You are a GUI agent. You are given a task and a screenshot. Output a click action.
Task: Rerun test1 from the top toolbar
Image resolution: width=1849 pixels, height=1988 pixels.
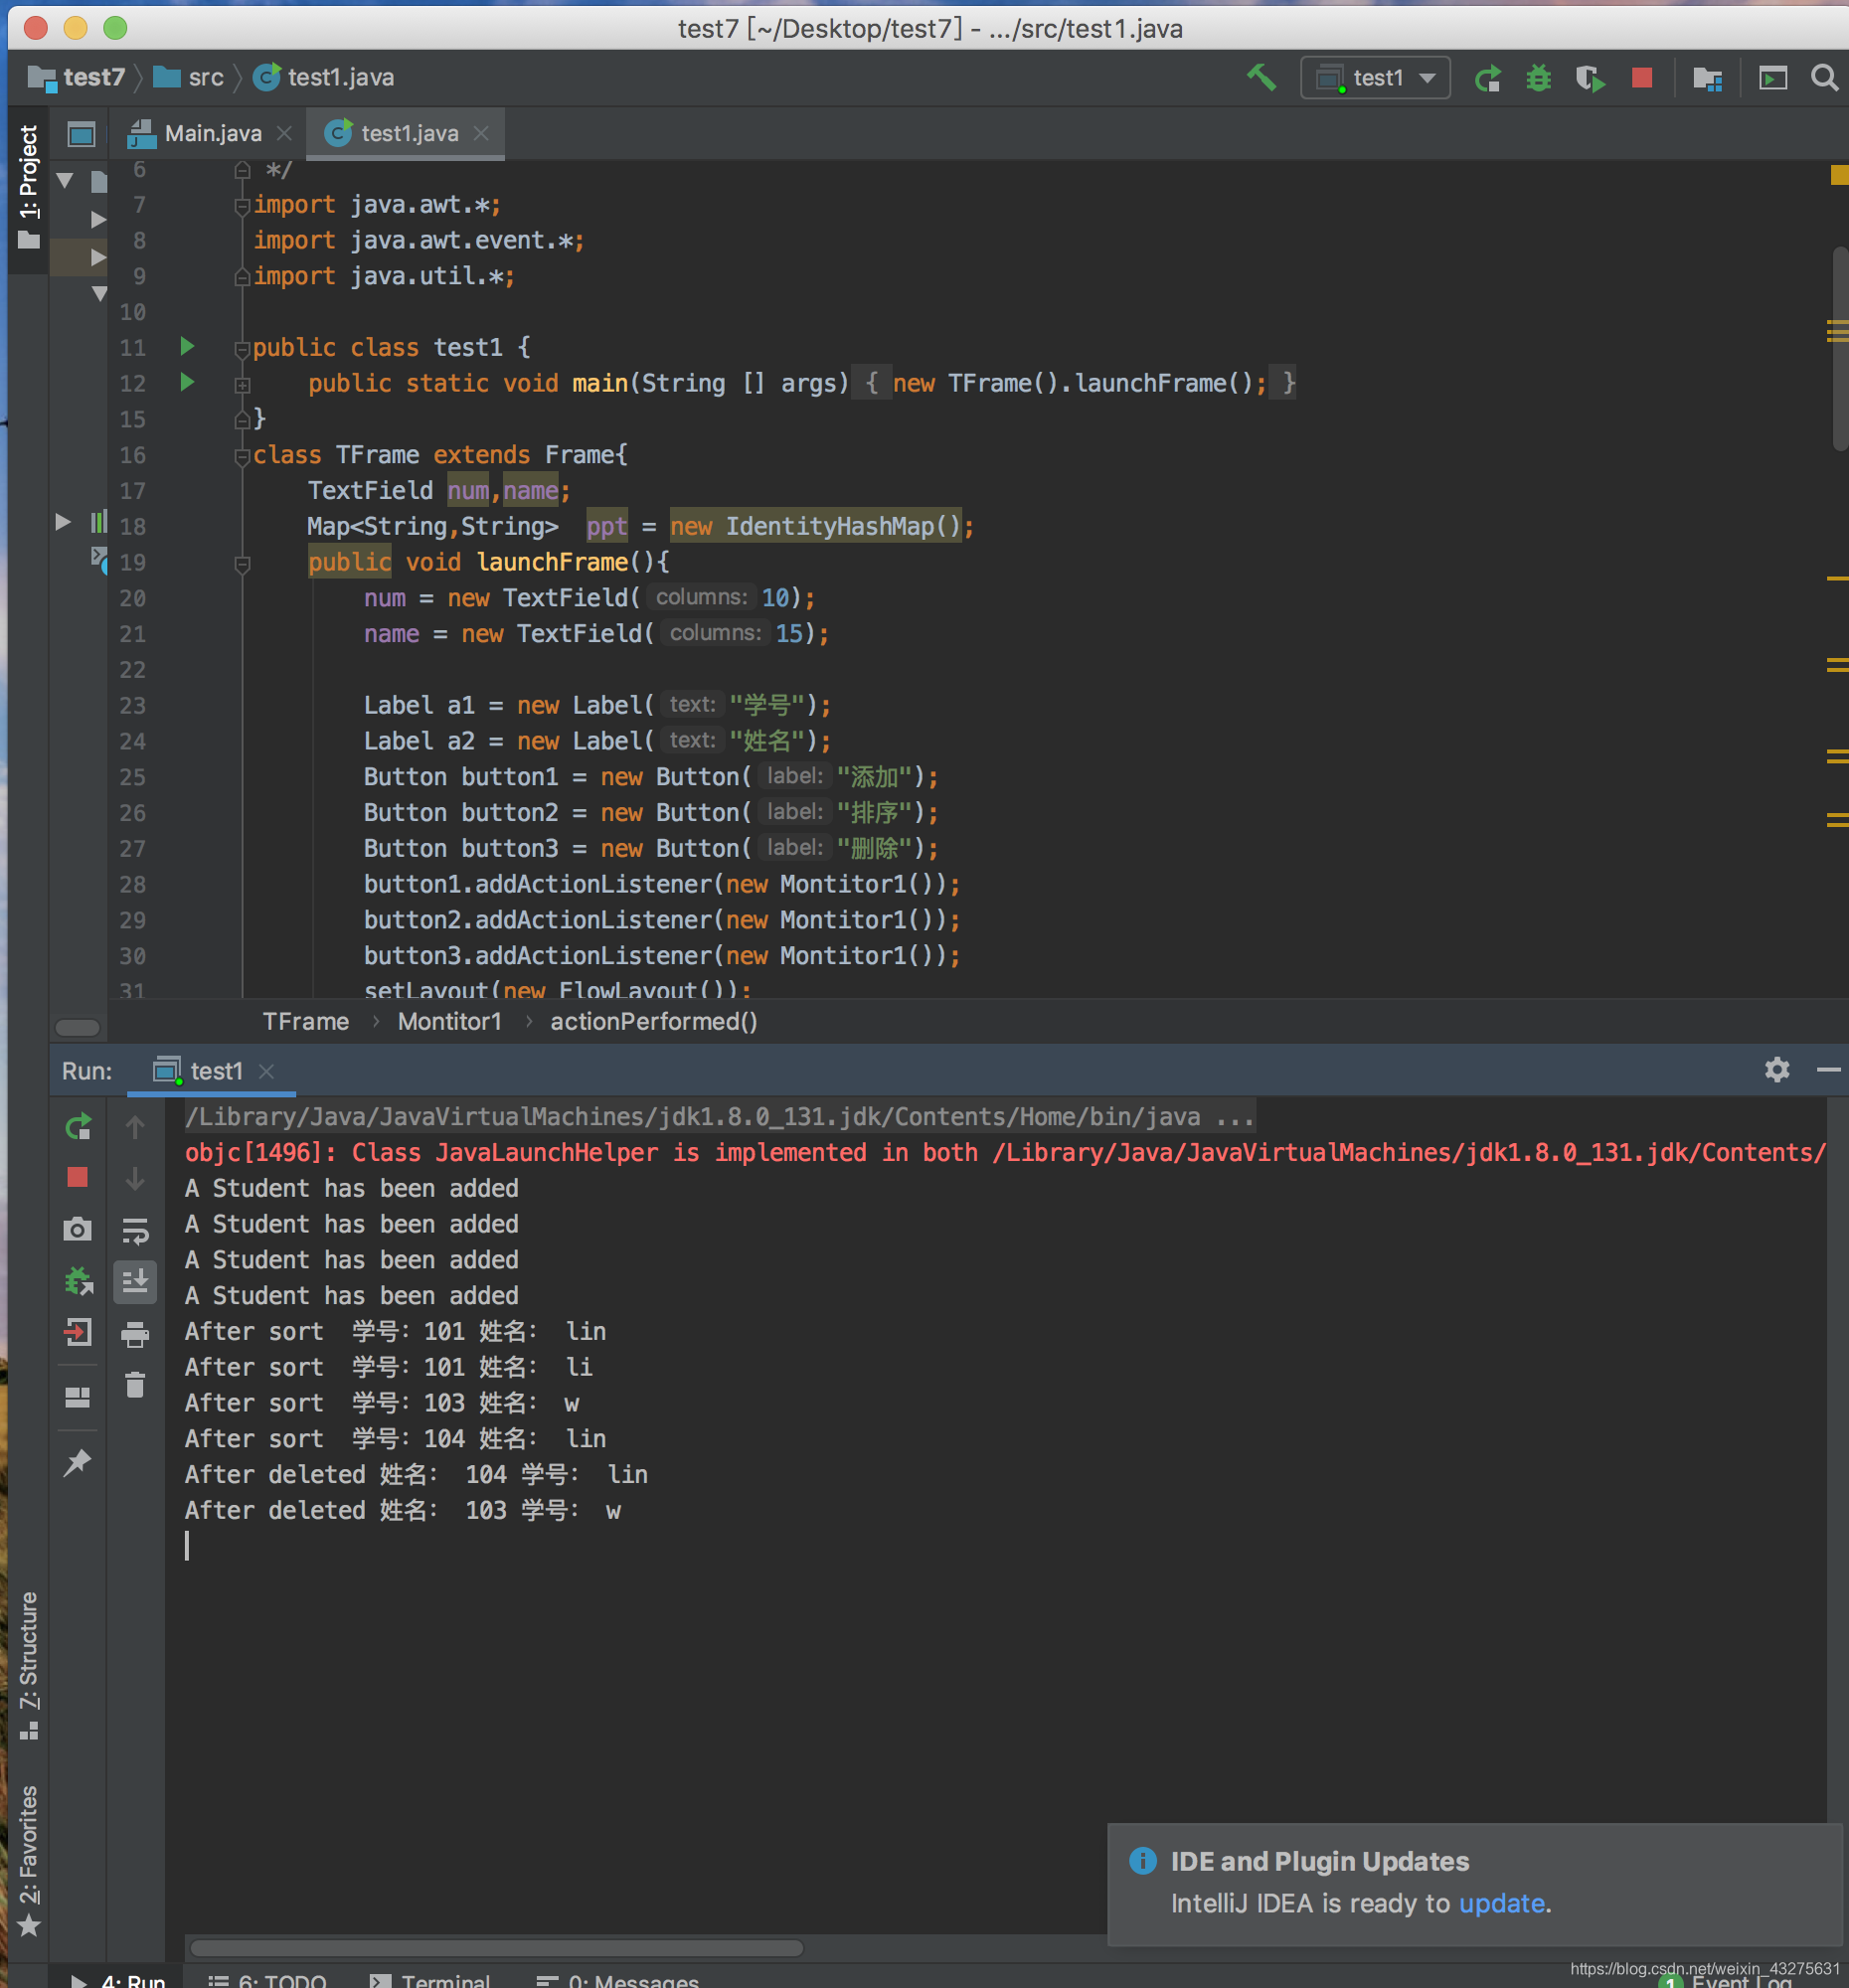1487,77
